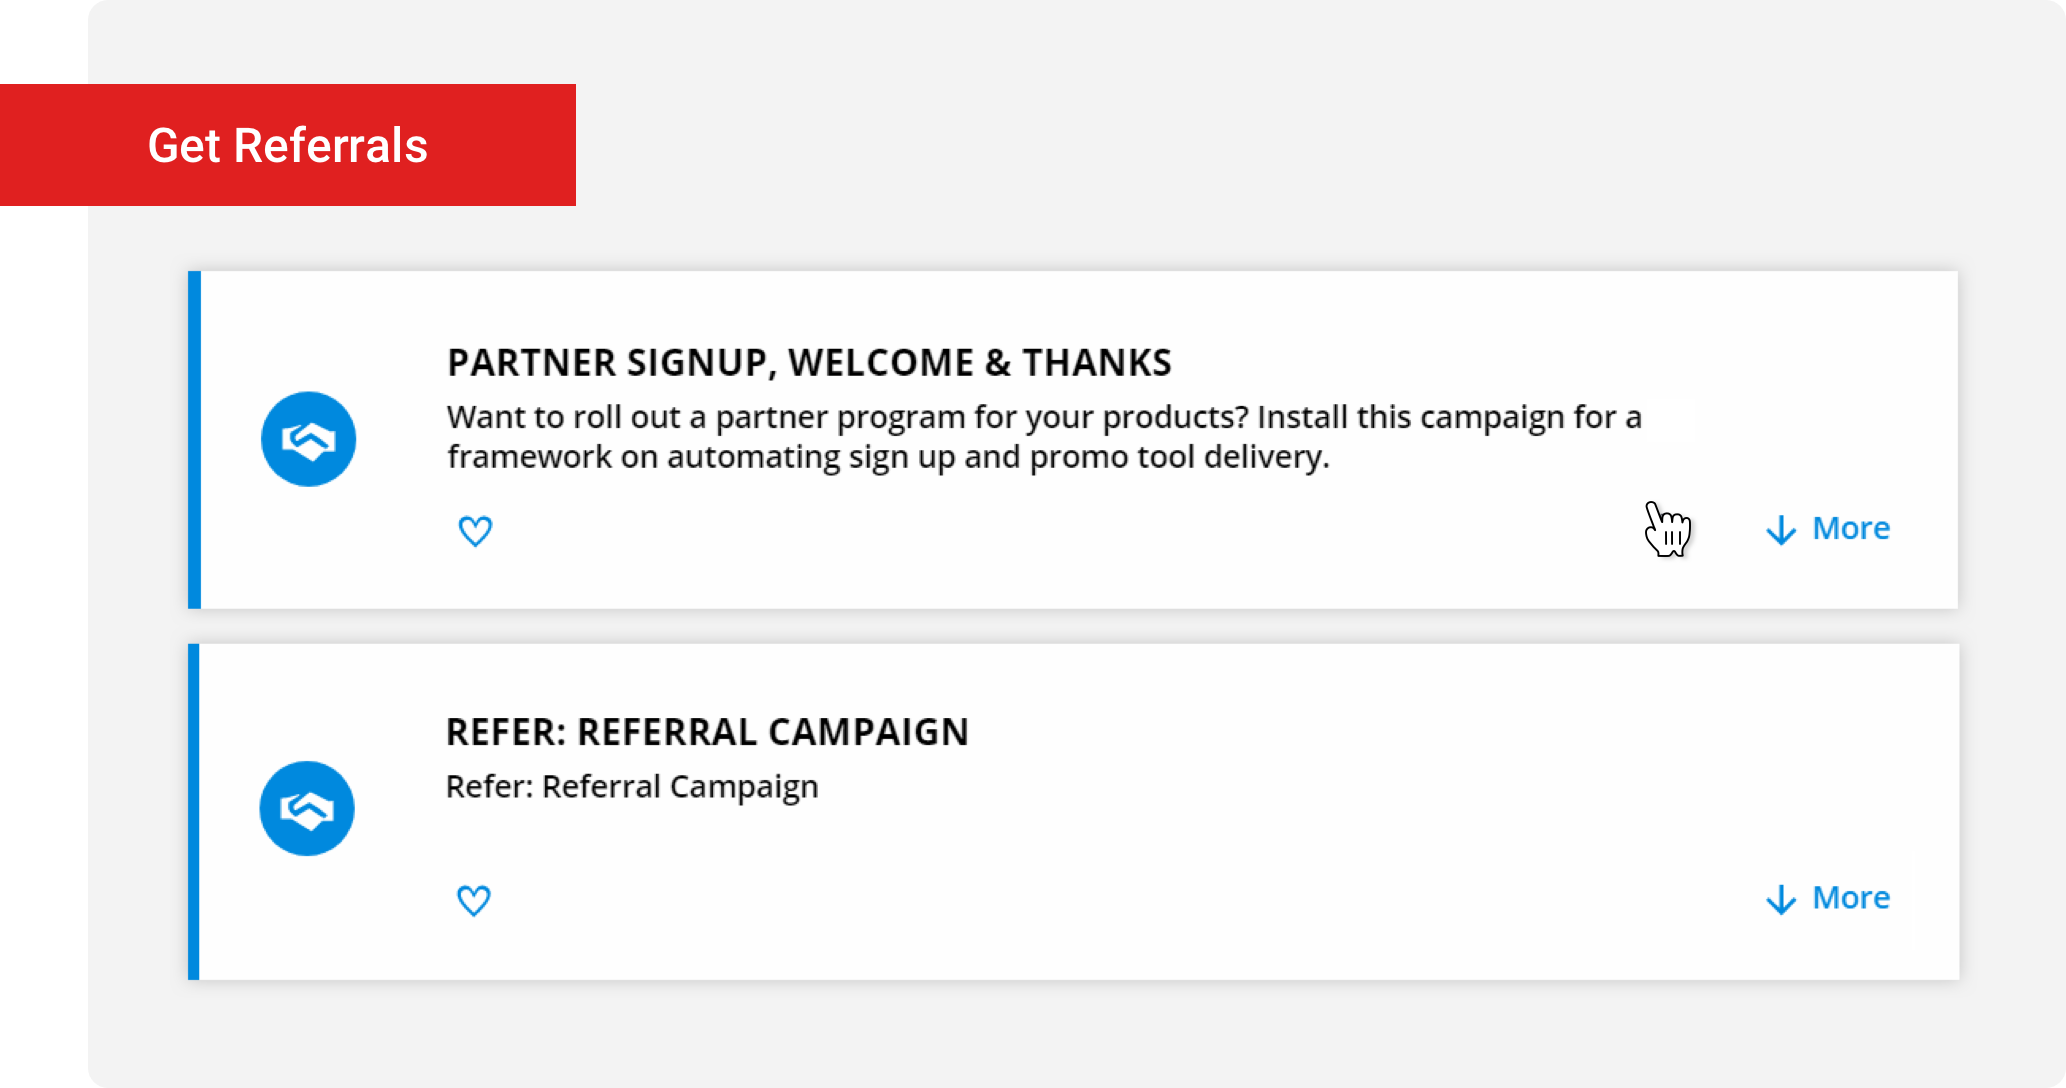Open the Get Referrals section header
Viewport: 2066px width, 1088px height.
click(x=288, y=145)
